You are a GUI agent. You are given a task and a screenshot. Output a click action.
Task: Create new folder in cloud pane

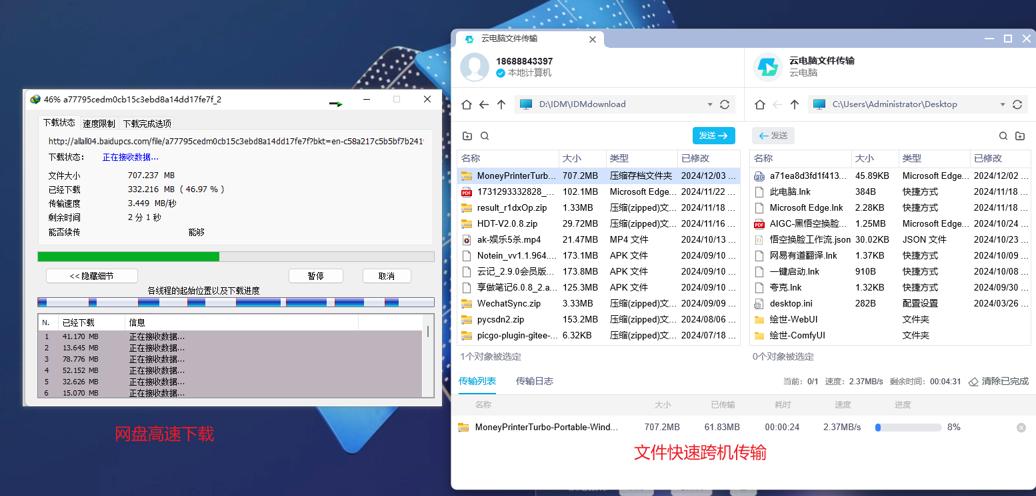coord(1020,136)
